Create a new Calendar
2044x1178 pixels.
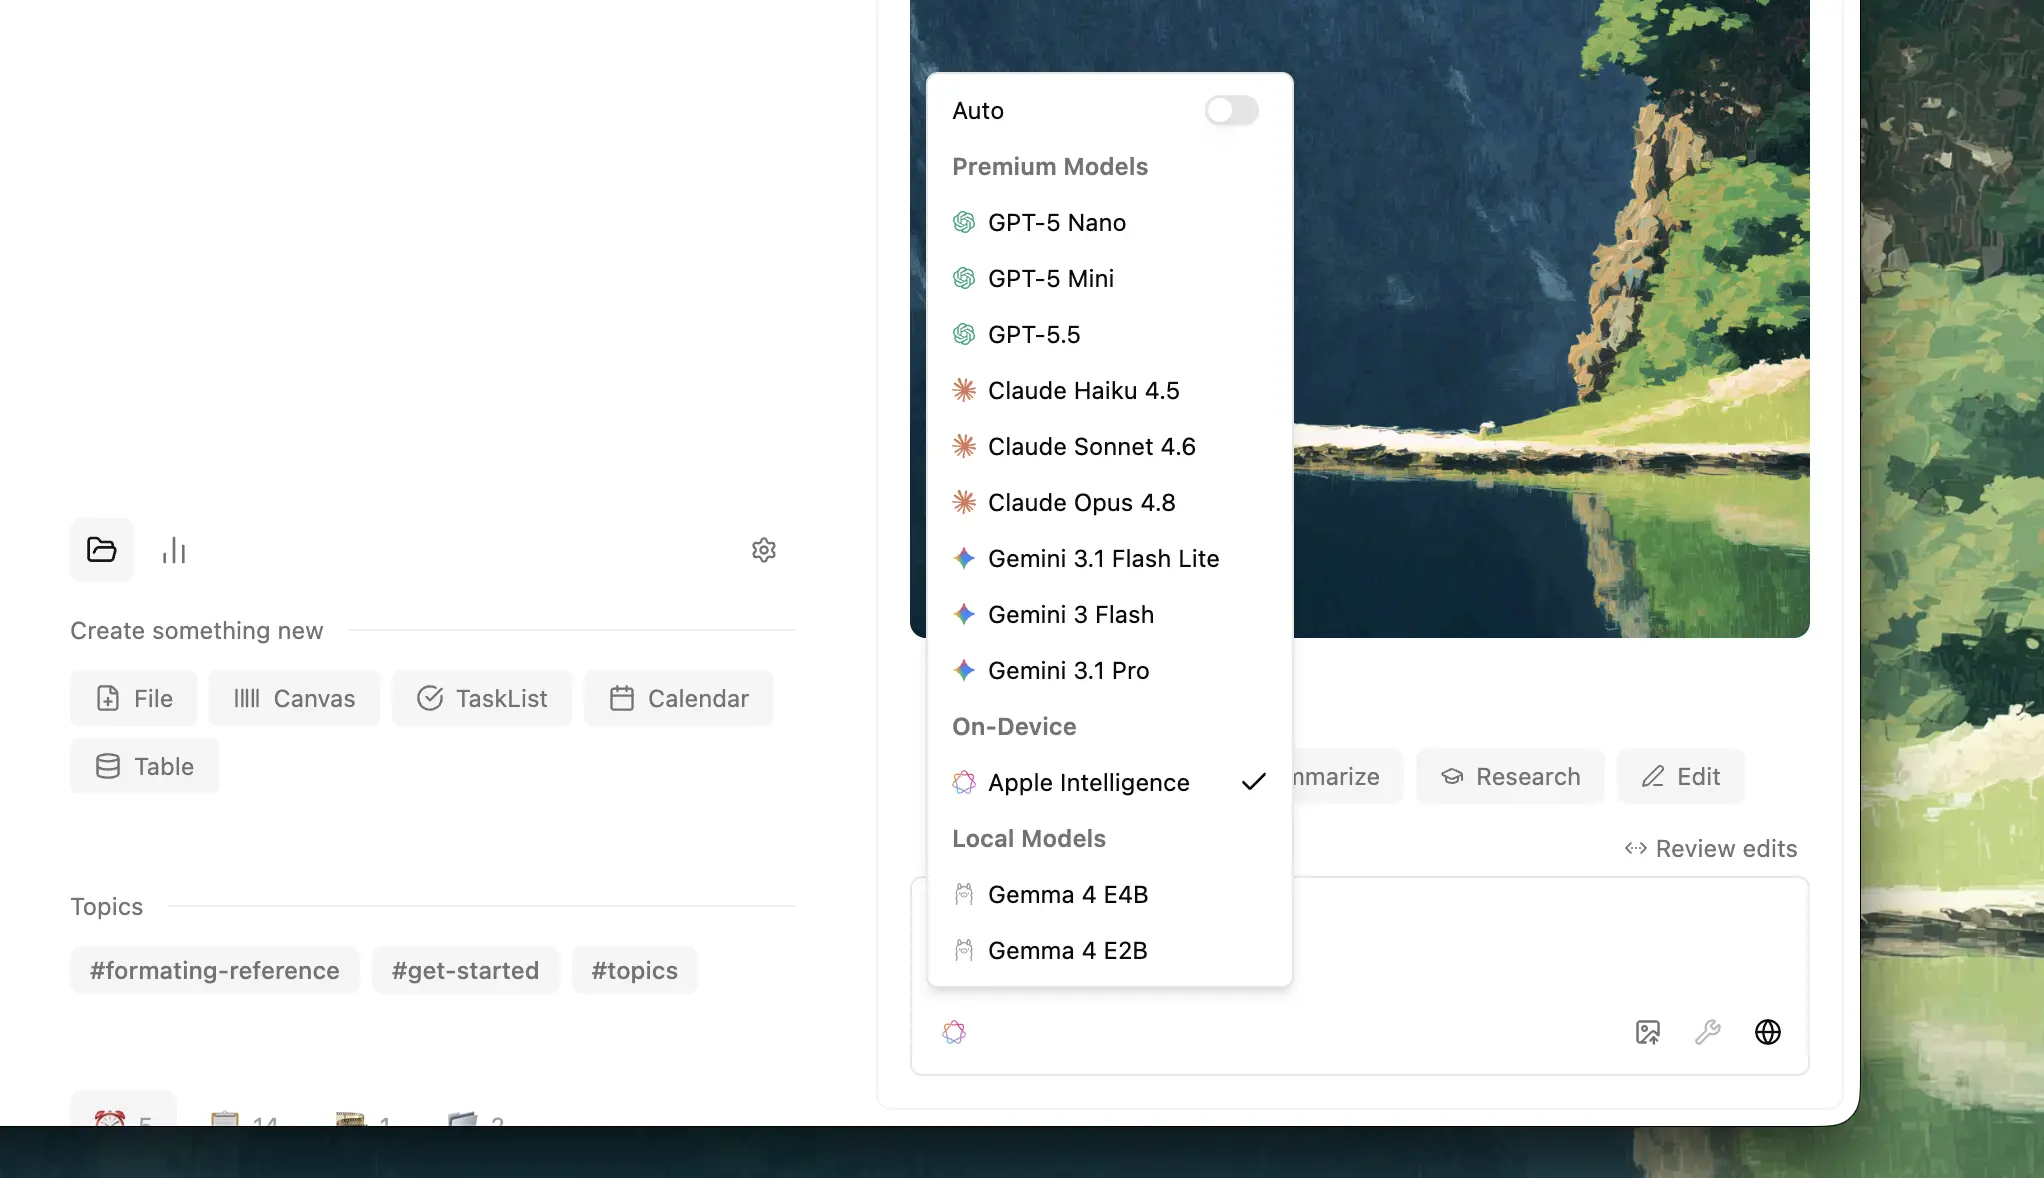tap(679, 698)
